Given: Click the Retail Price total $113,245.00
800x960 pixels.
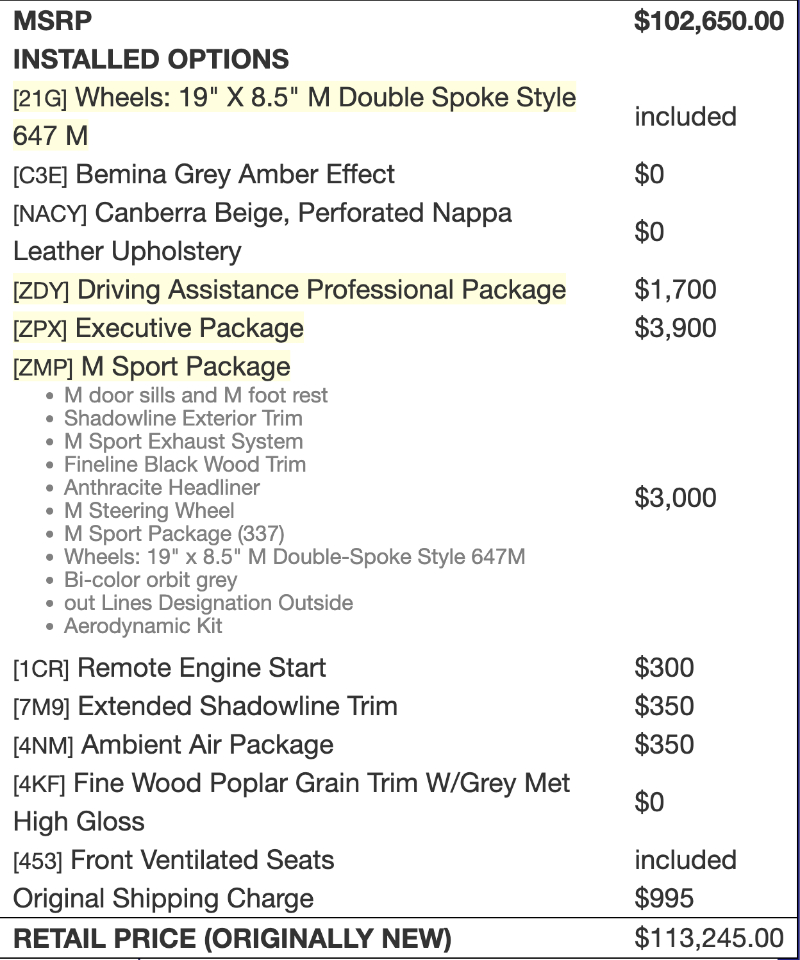Looking at the screenshot, I should 708,938.
